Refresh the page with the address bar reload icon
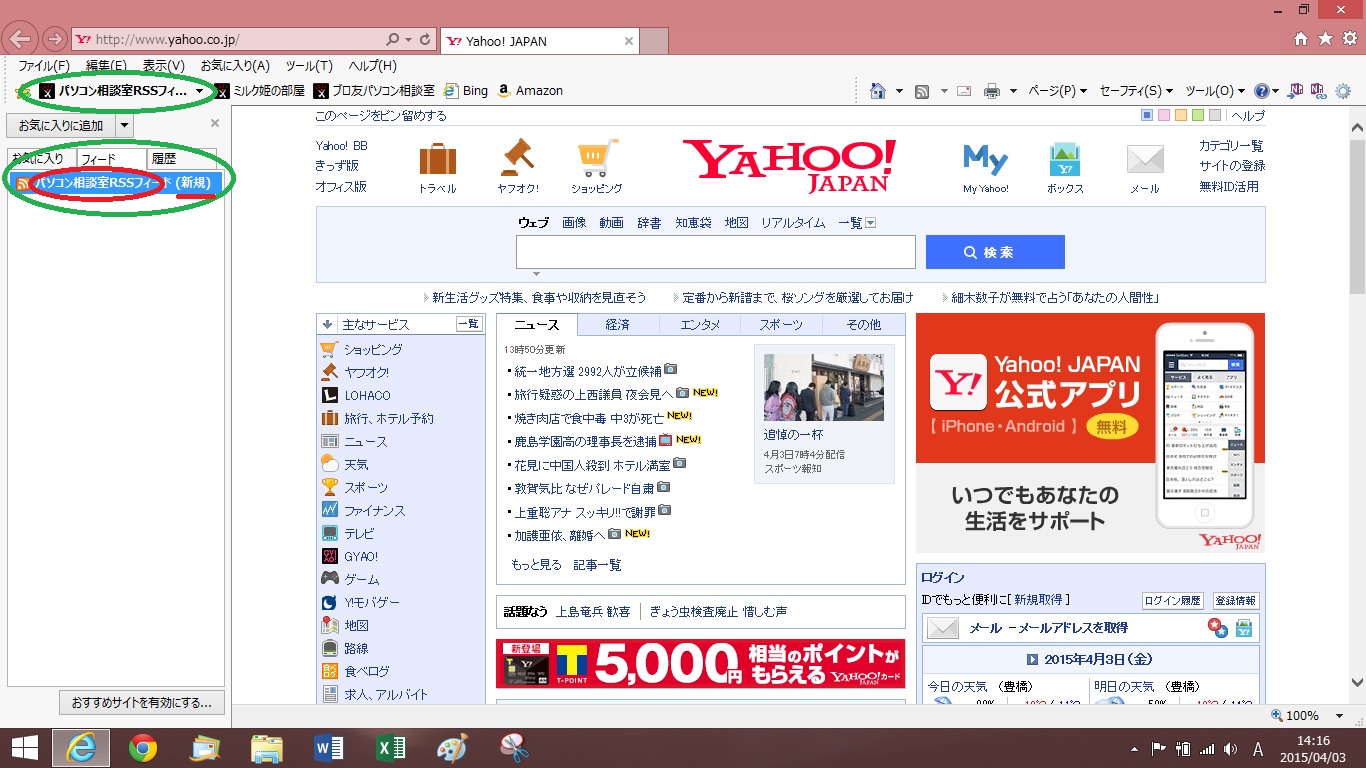This screenshot has height=768, width=1366. pyautogui.click(x=426, y=40)
